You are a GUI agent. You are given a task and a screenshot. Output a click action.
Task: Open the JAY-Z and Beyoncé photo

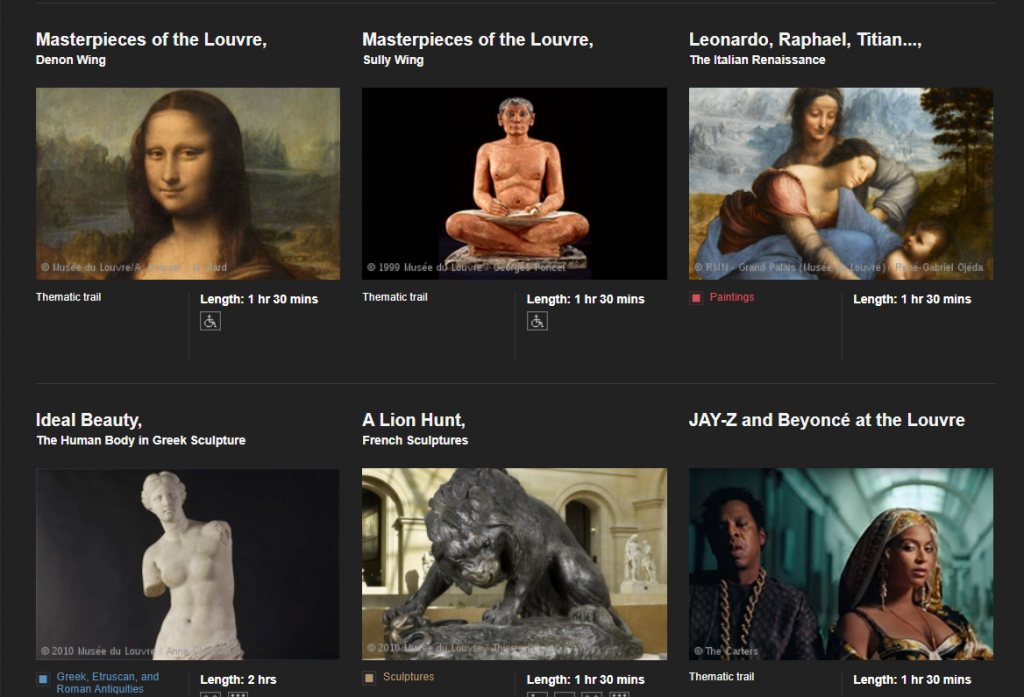[x=840, y=564]
